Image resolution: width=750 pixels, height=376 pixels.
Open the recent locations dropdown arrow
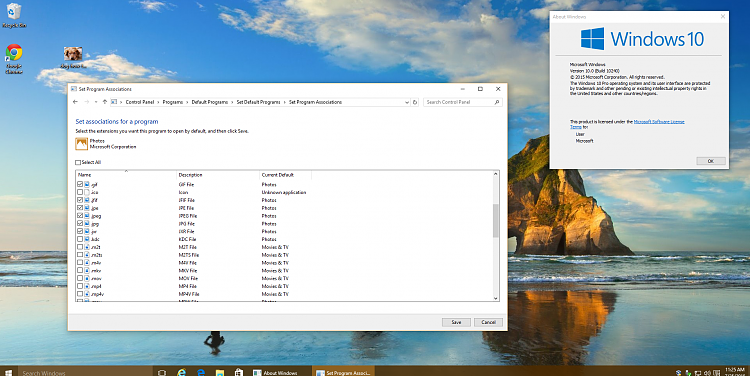96,102
